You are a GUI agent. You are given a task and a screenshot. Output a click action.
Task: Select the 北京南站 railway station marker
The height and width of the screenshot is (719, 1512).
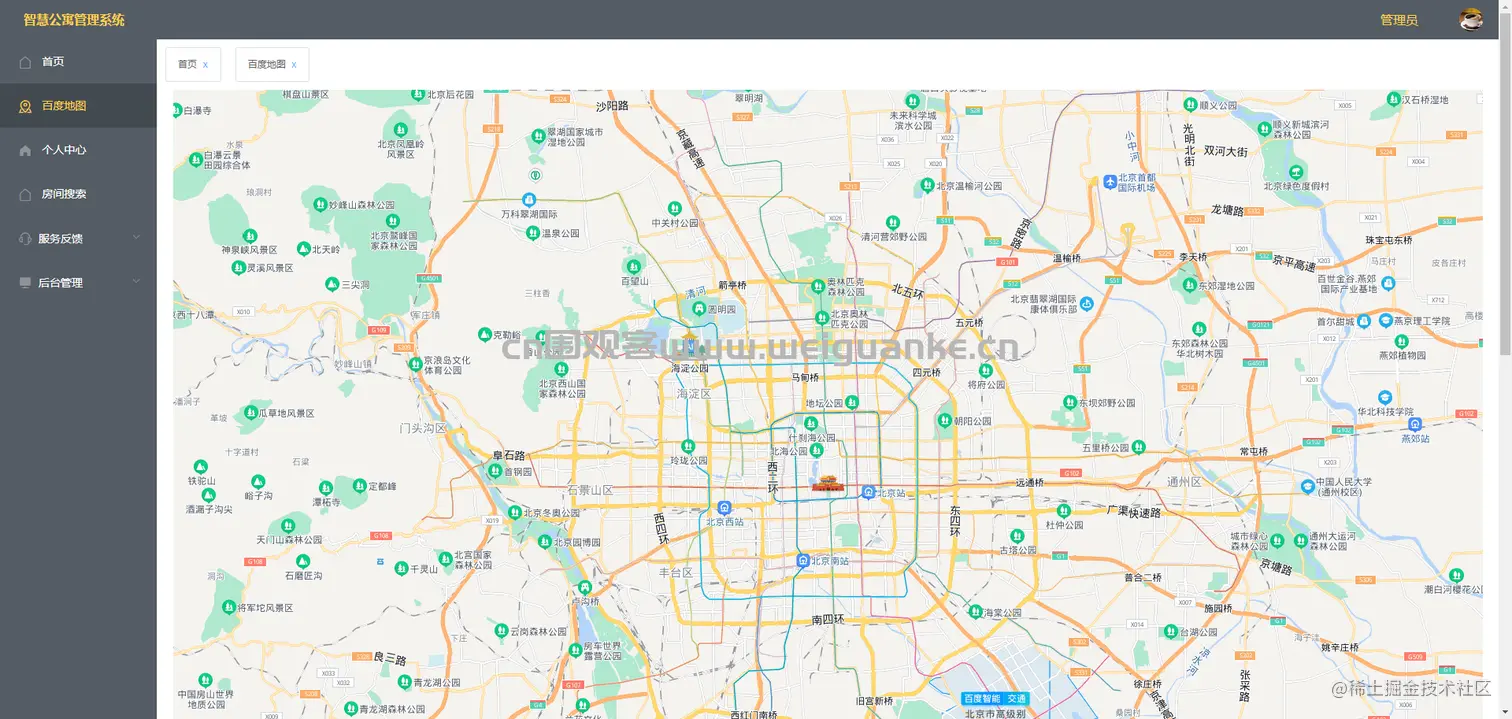tap(803, 561)
